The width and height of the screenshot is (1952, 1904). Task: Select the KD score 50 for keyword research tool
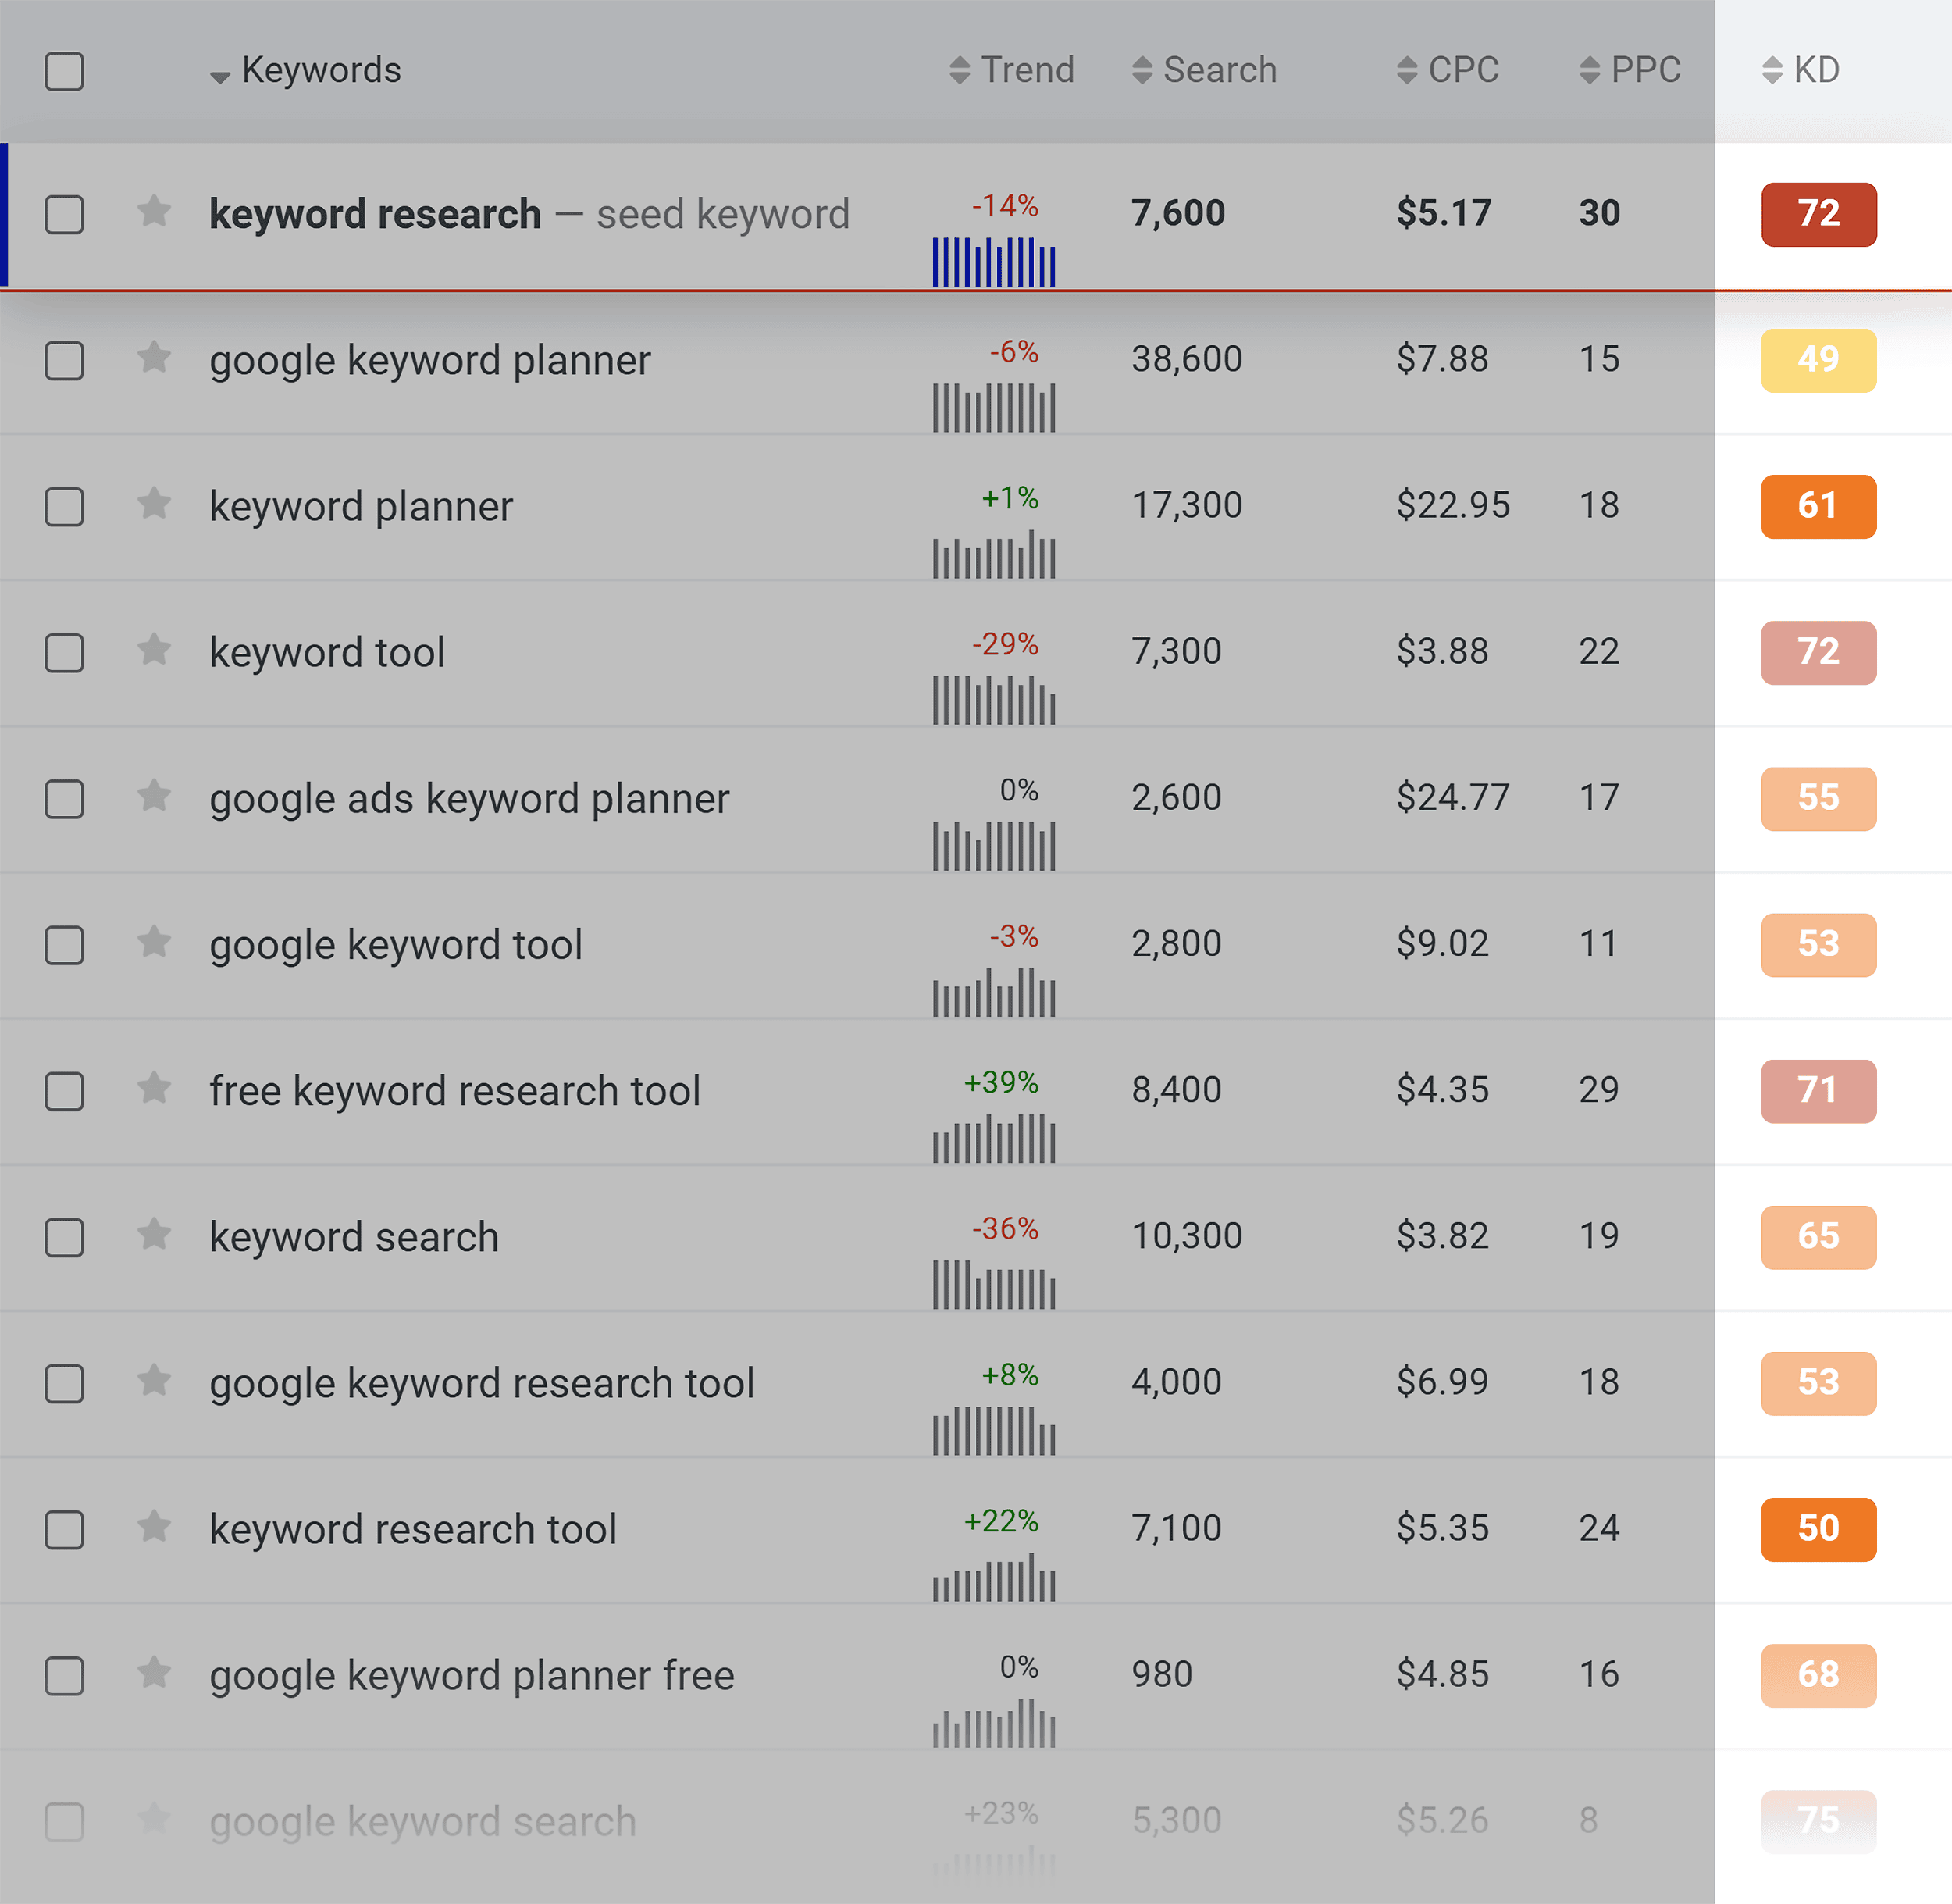coord(1818,1529)
